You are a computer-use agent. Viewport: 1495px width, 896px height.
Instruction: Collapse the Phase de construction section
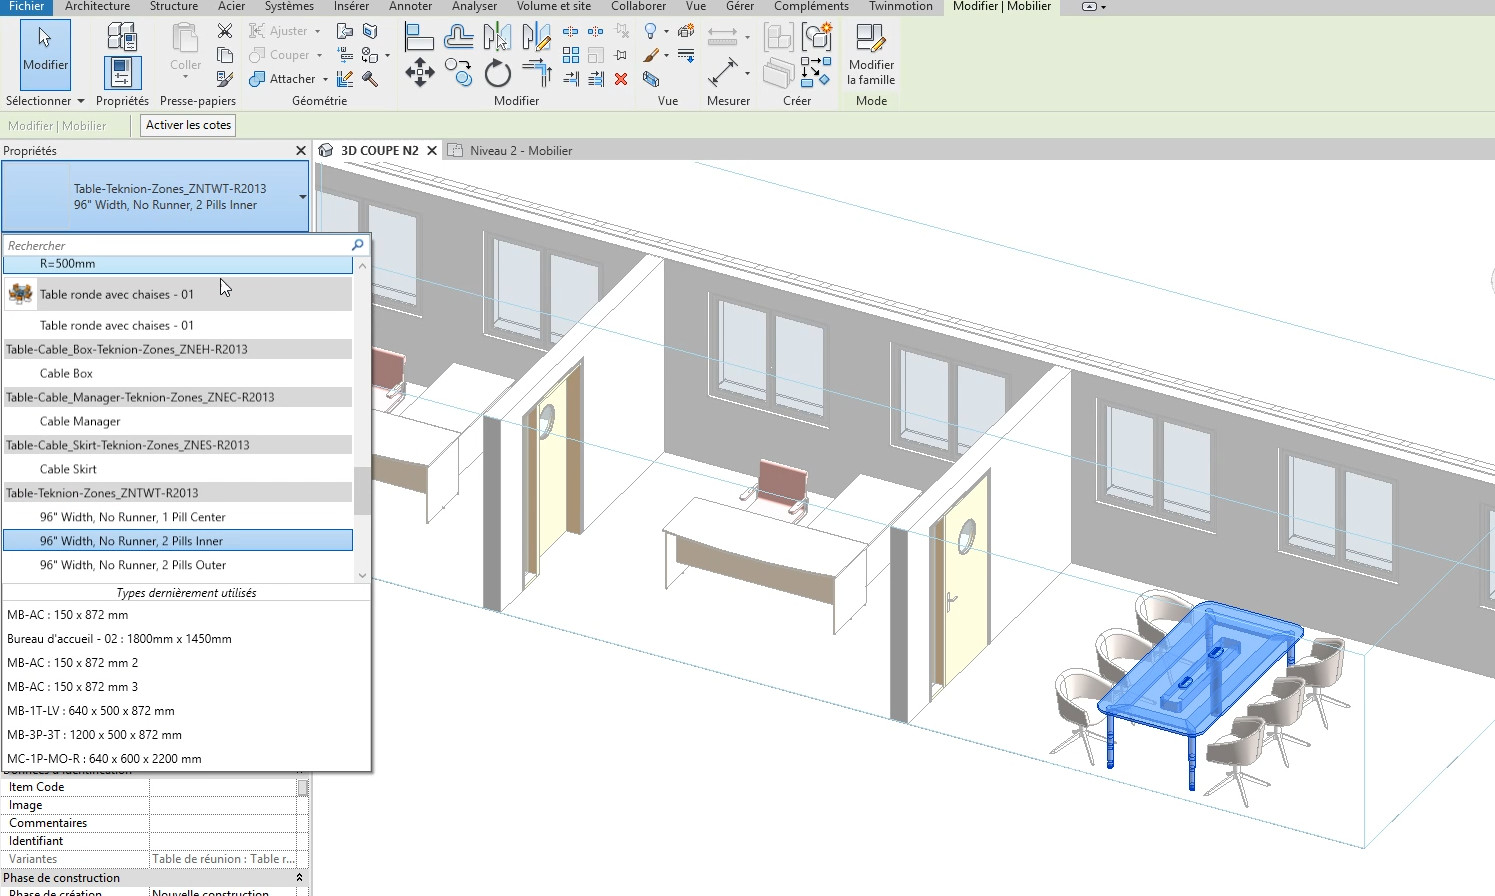pyautogui.click(x=299, y=878)
